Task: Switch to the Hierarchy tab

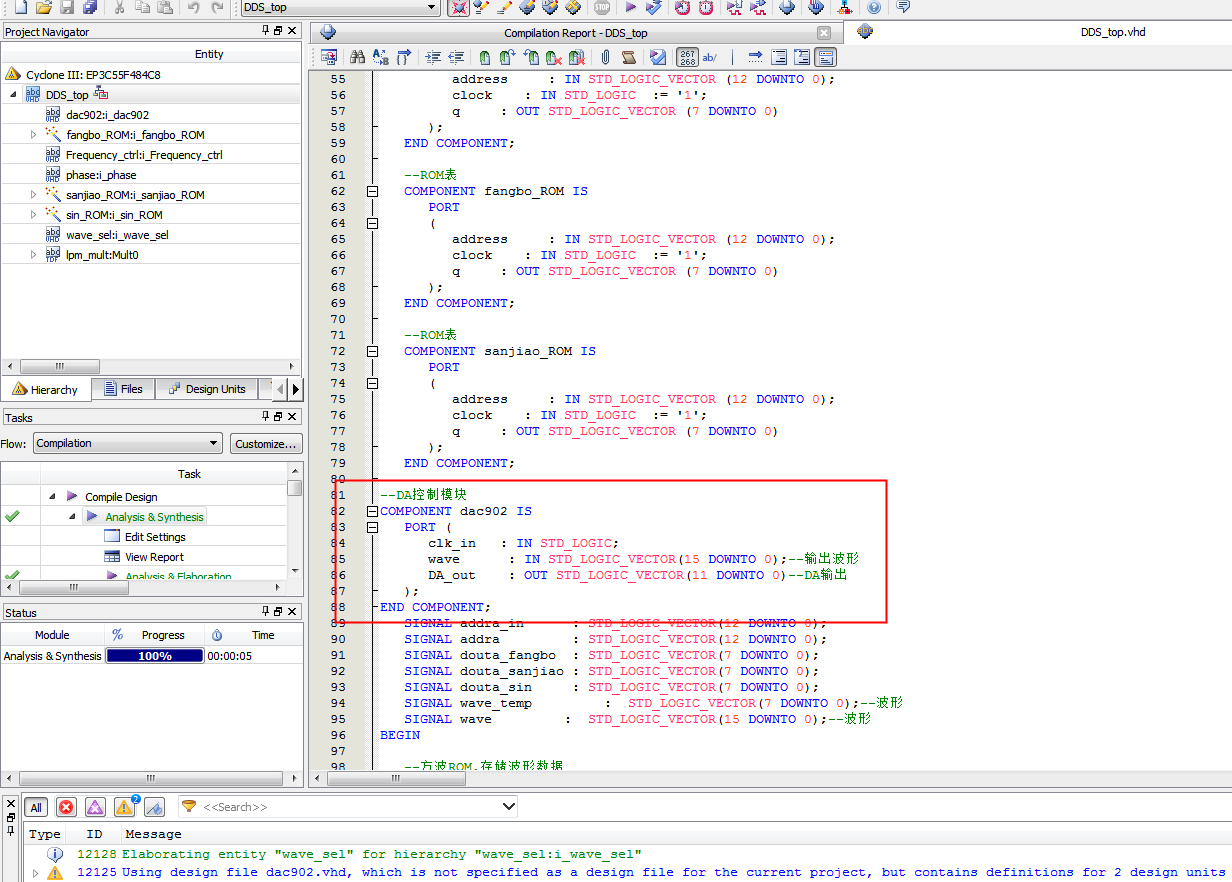Action: 46,389
